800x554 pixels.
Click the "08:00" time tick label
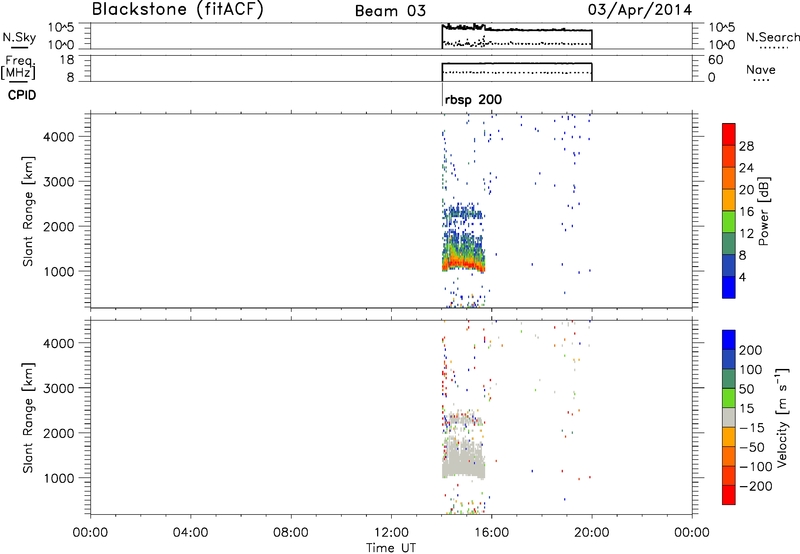(291, 533)
